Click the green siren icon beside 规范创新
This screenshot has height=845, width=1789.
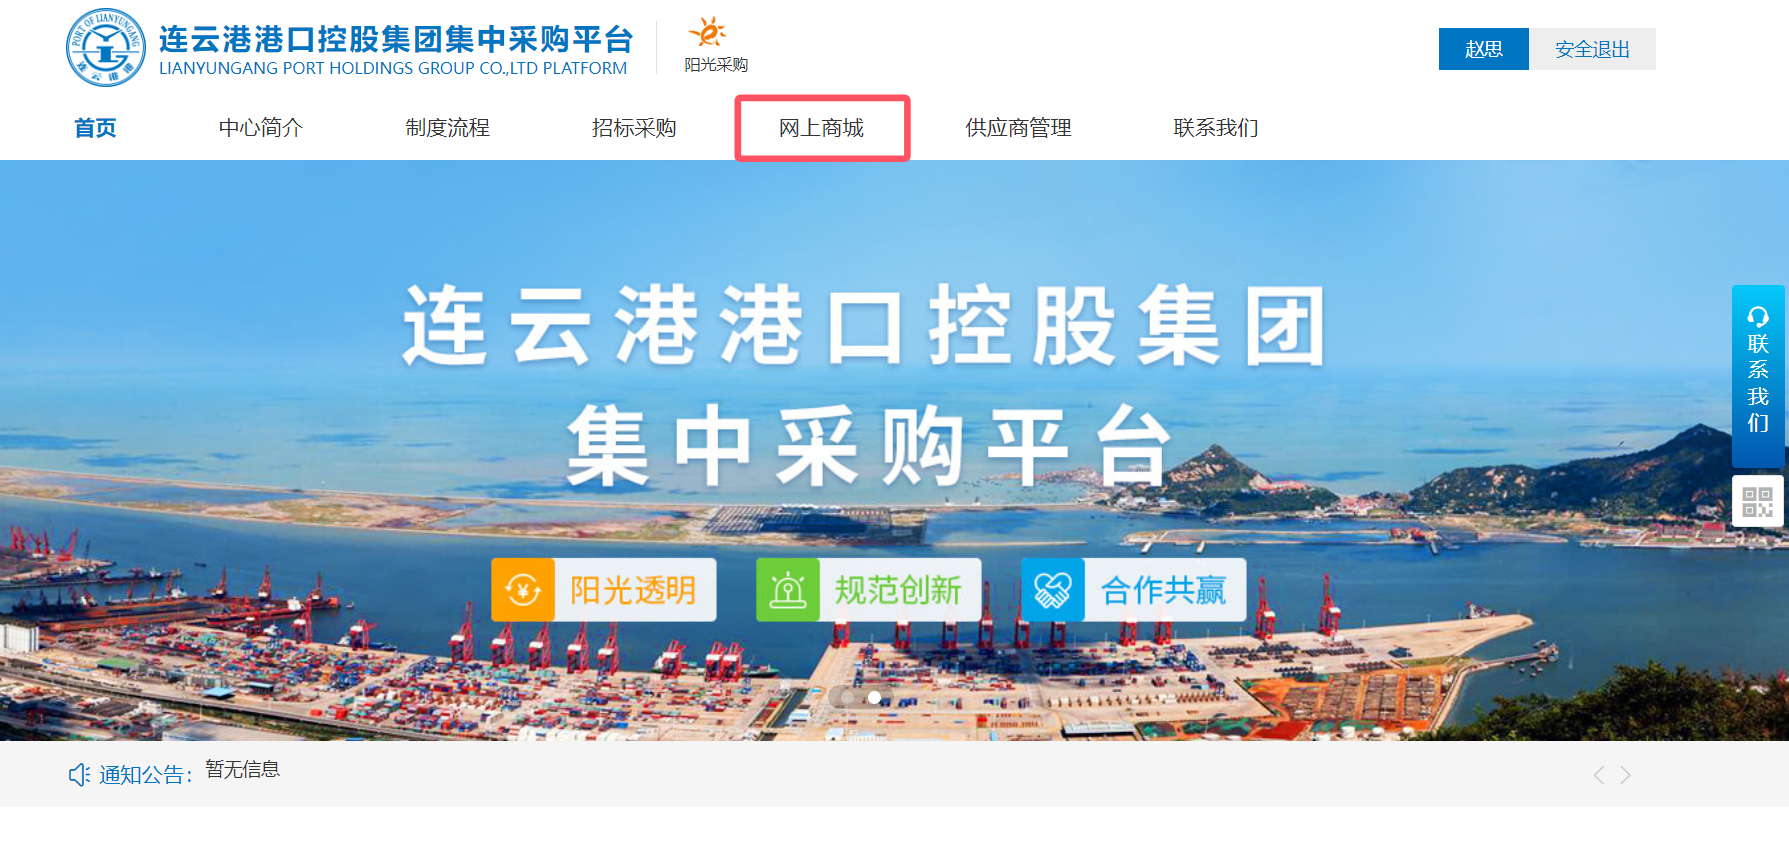click(788, 590)
